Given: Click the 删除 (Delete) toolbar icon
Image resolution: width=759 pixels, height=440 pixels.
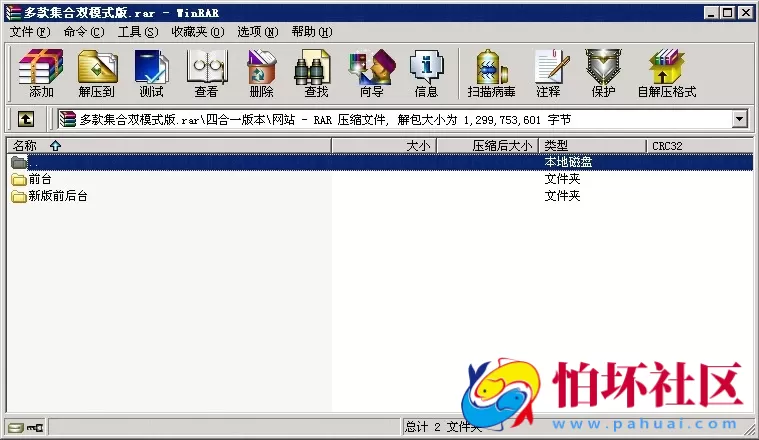Looking at the screenshot, I should (261, 73).
